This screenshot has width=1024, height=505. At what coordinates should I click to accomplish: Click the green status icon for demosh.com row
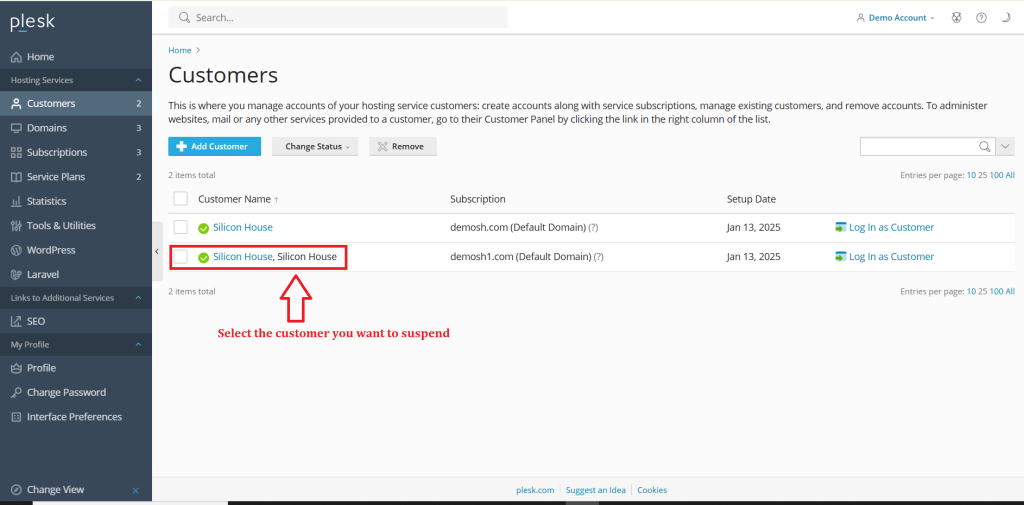[x=204, y=228]
